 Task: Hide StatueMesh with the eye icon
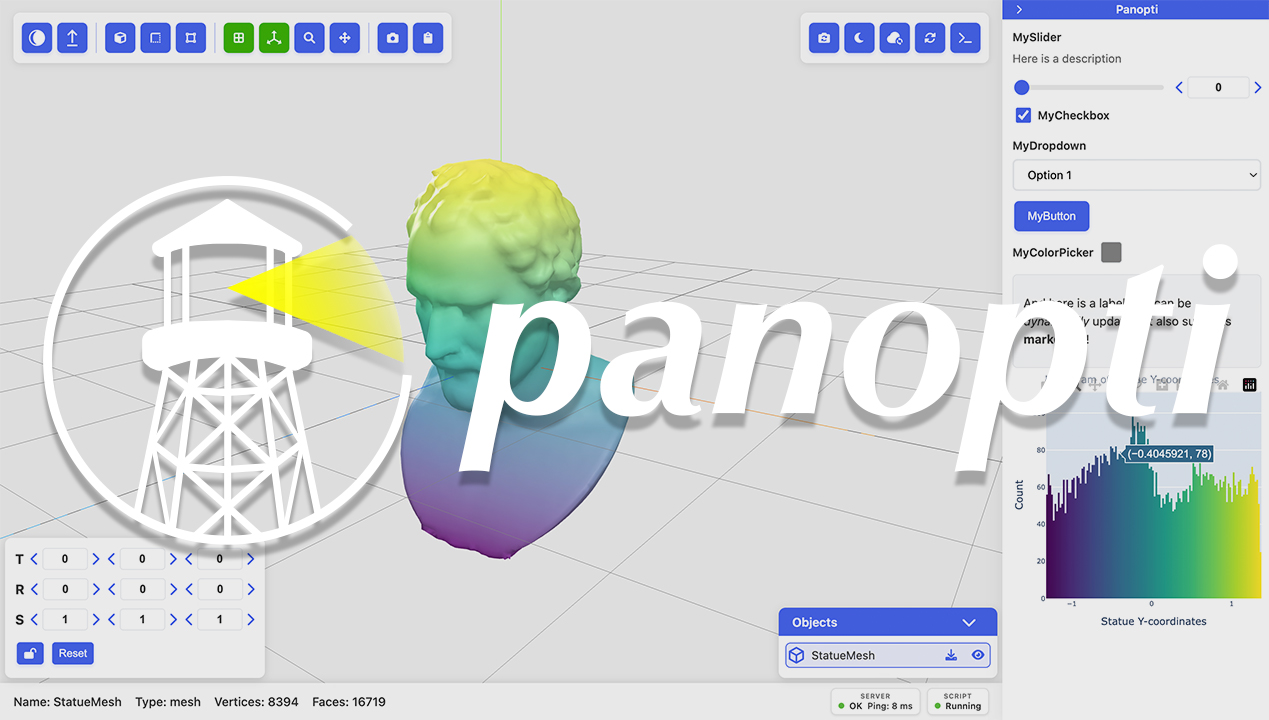click(978, 655)
